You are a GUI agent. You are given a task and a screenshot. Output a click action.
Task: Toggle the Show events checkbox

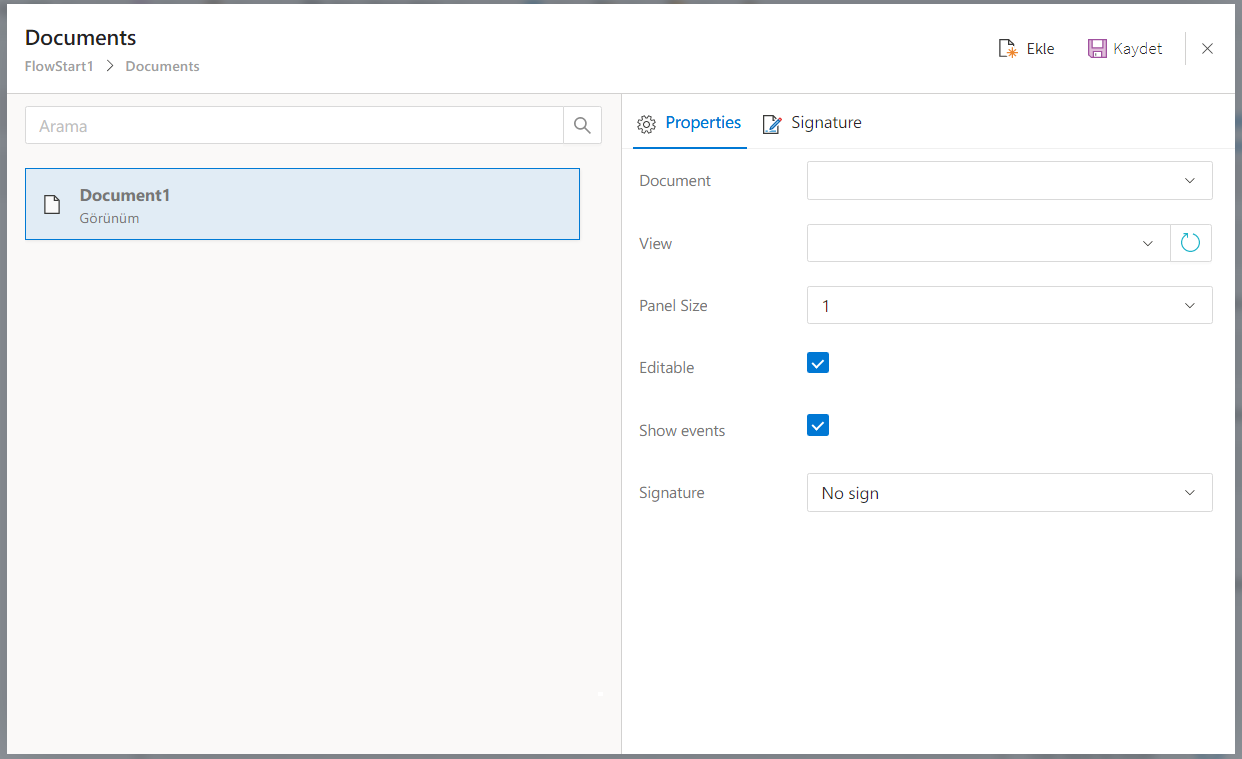point(818,426)
